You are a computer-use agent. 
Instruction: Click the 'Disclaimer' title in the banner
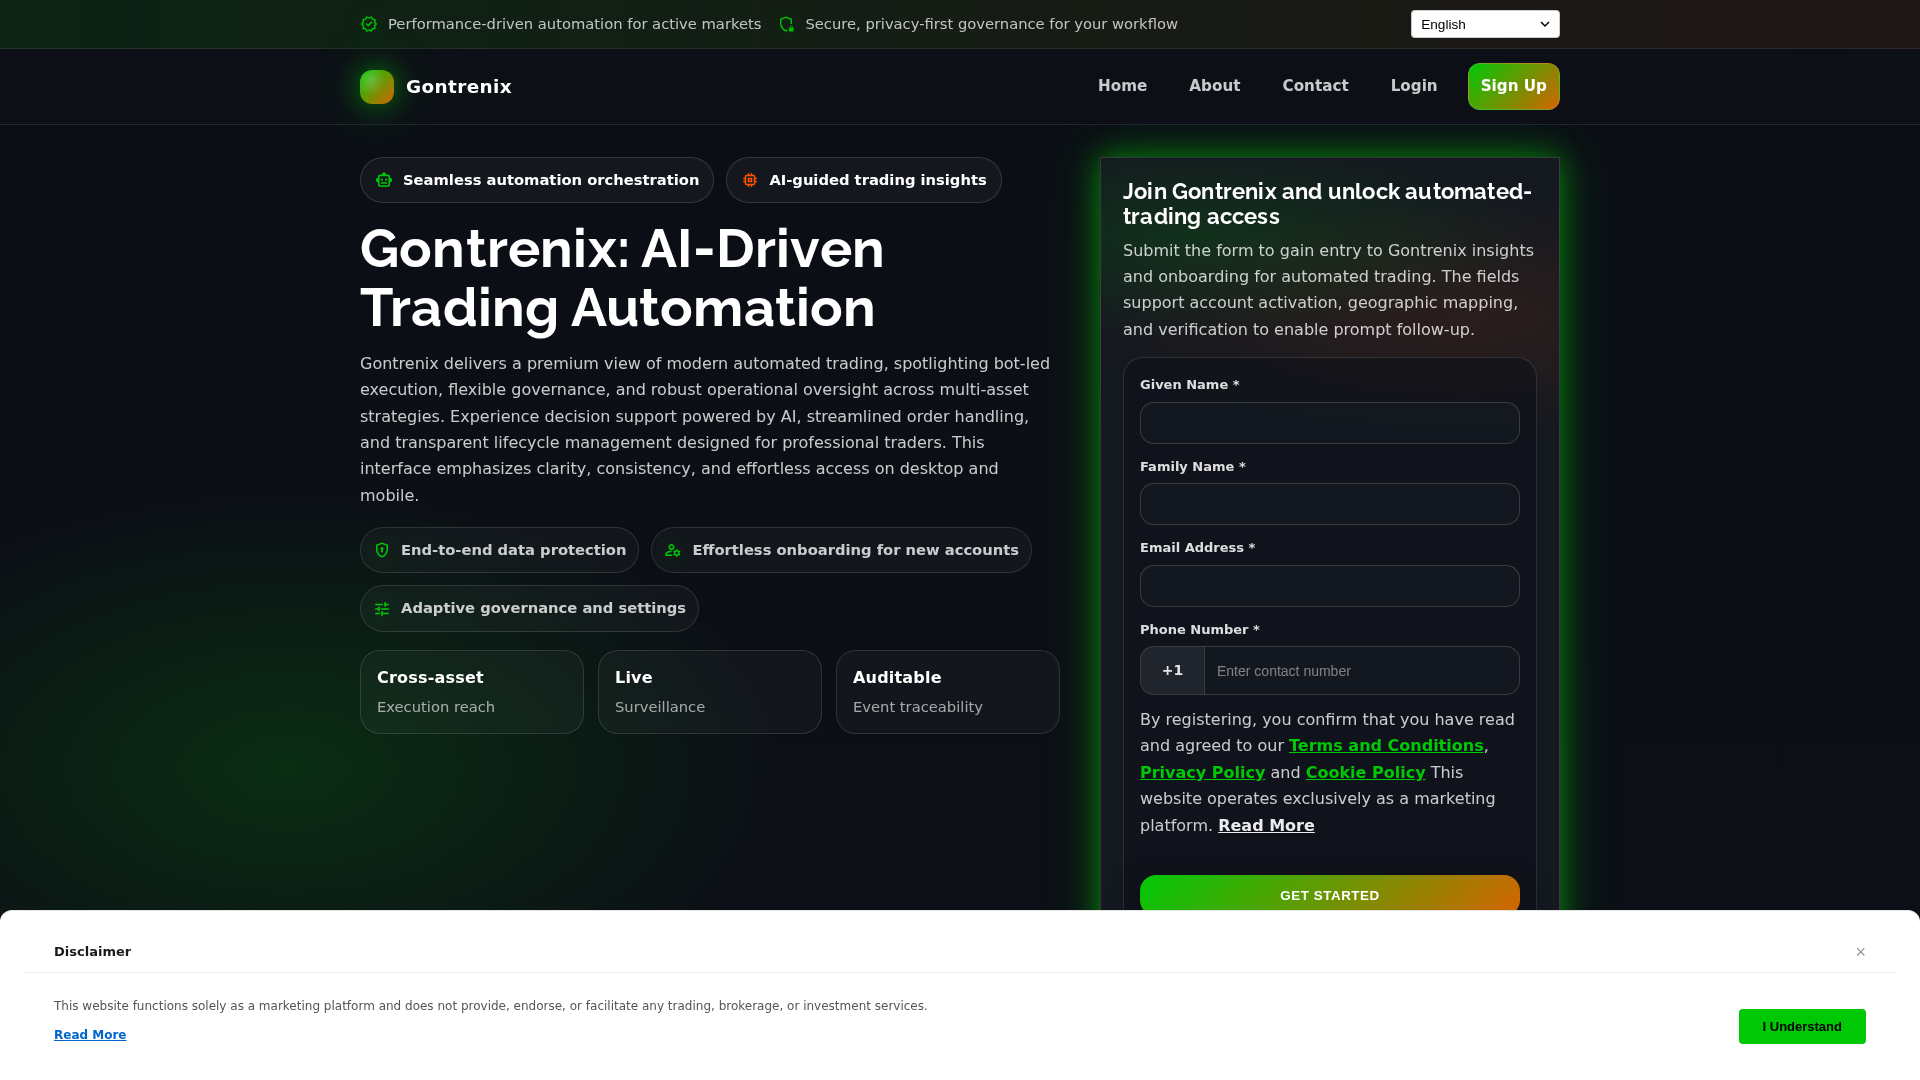(x=92, y=952)
